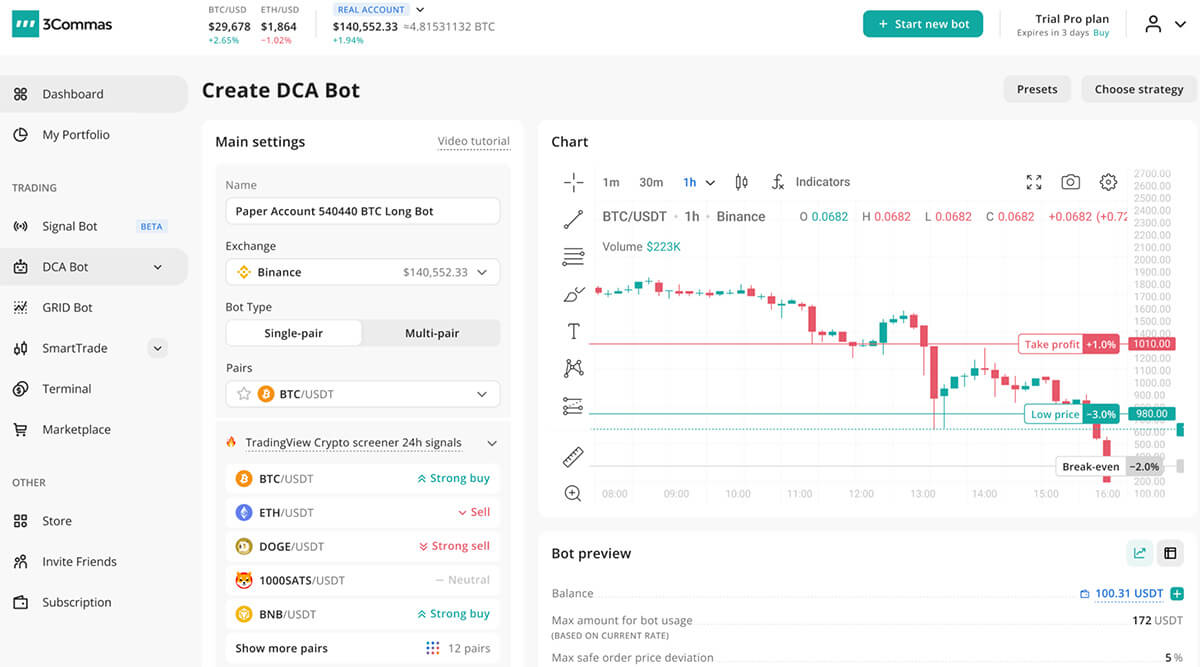1200x667 pixels.
Task: Pick the ruler measure tool
Action: 573,457
